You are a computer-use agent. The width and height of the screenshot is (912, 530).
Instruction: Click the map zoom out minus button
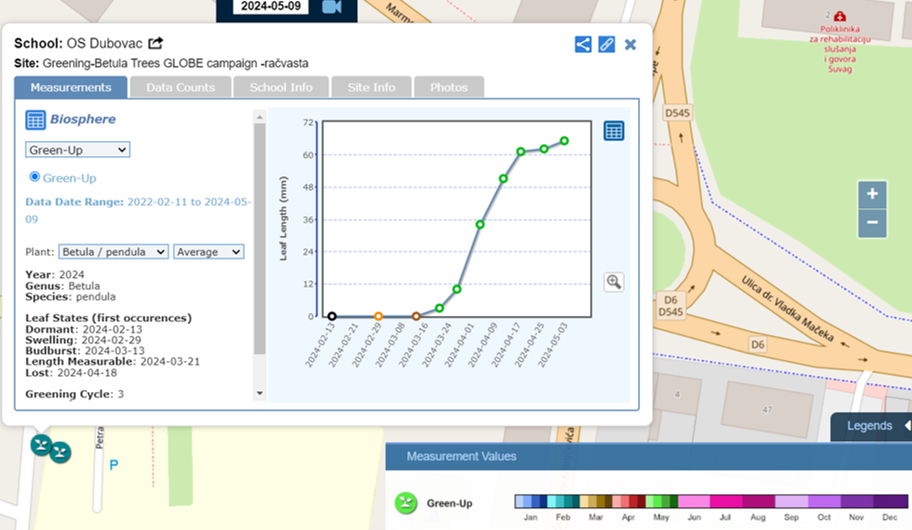(872, 222)
